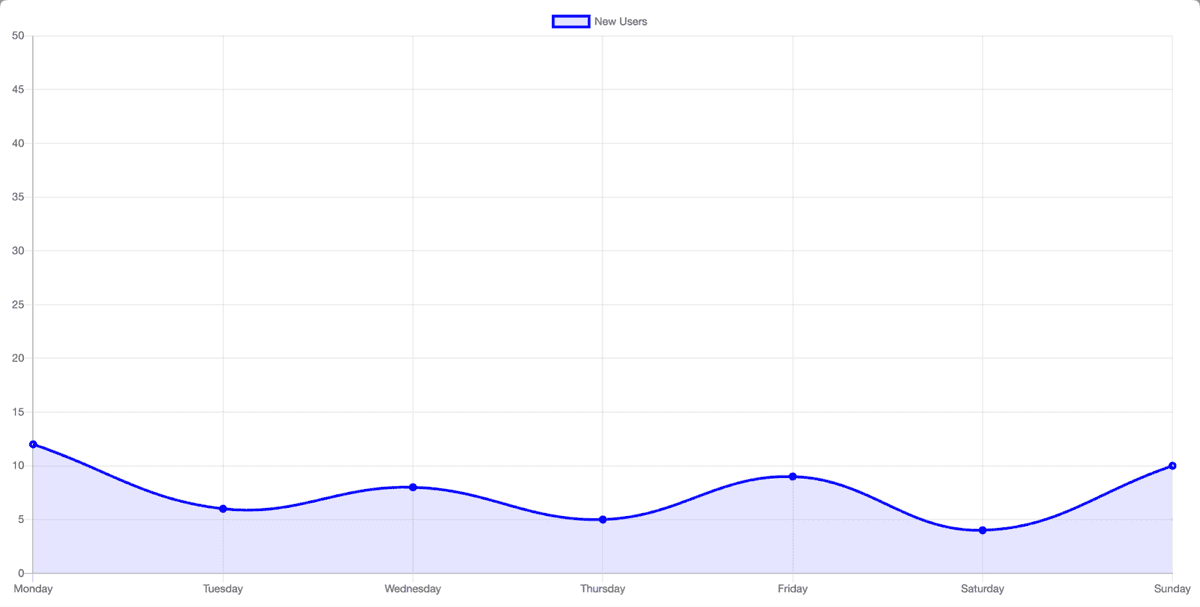1200x607 pixels.
Task: Click the 25 label on the y-axis
Action: 18,305
